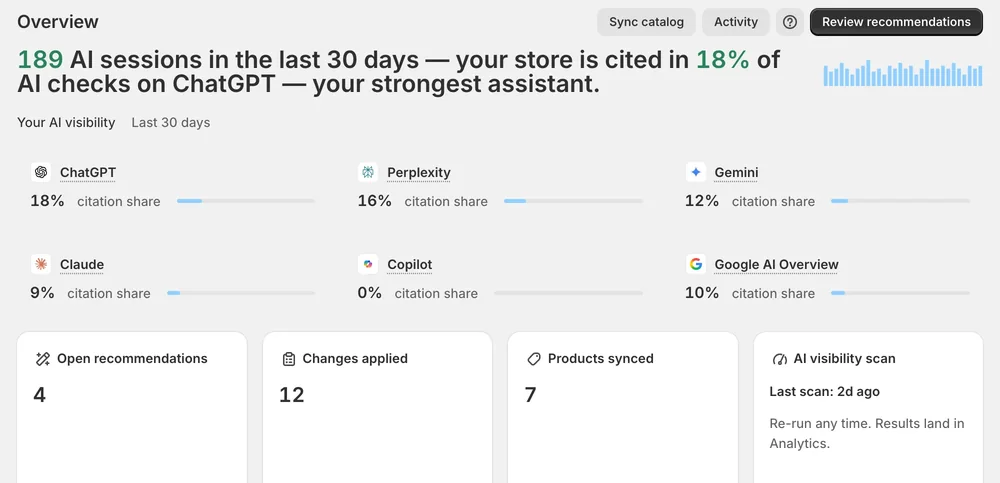The image size is (1000, 483).
Task: Click the Products synced tag icon
Action: tap(534, 359)
